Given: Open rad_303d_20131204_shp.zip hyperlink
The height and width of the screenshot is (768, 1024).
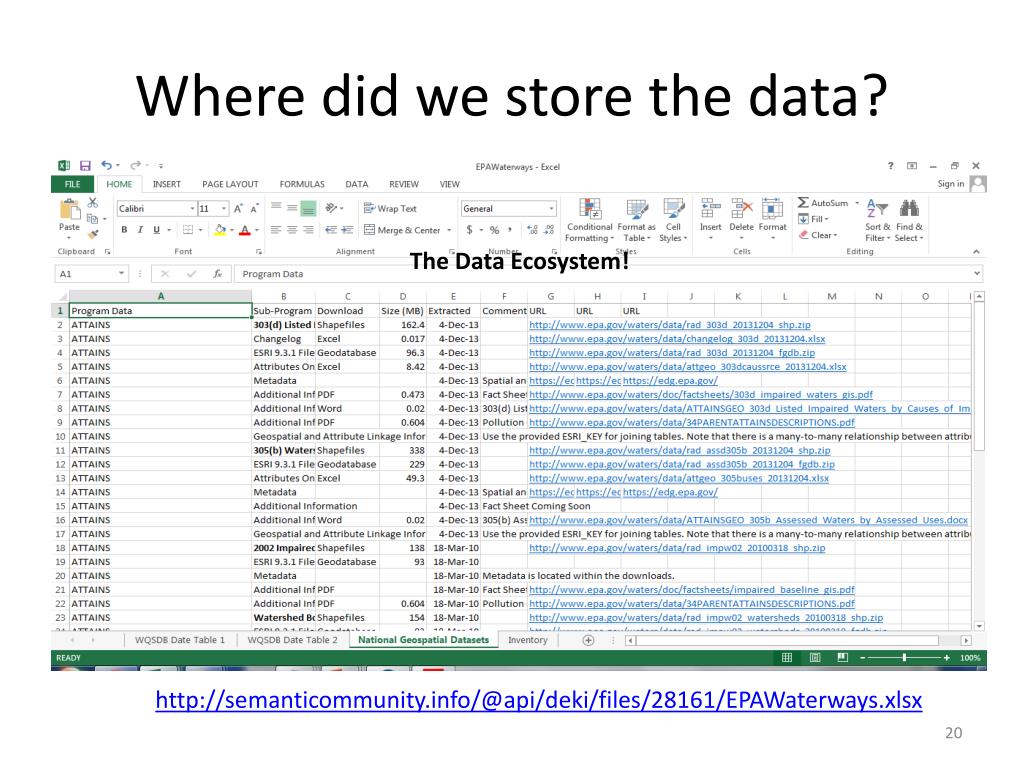Looking at the screenshot, I should pyautogui.click(x=670, y=325).
